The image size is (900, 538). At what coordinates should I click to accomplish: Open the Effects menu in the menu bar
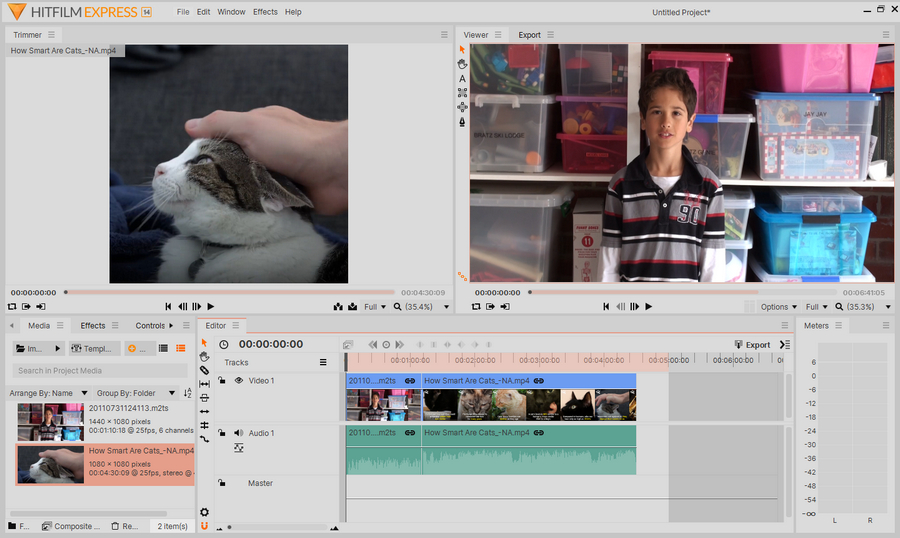265,12
